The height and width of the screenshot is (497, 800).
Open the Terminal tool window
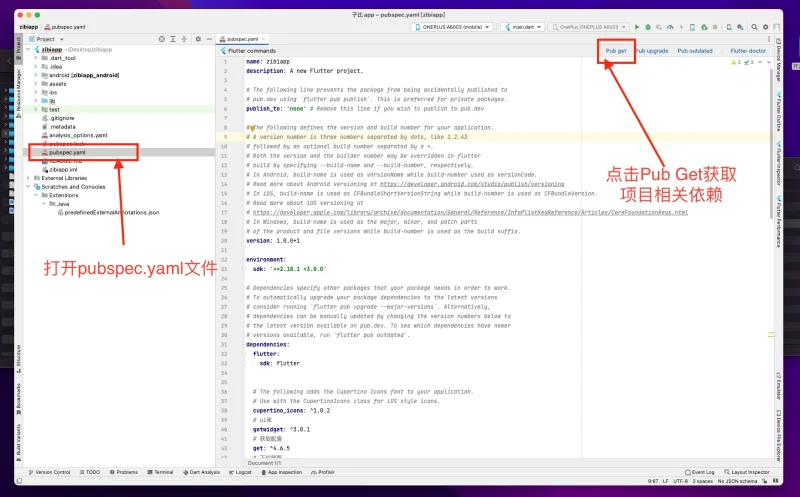[161, 472]
